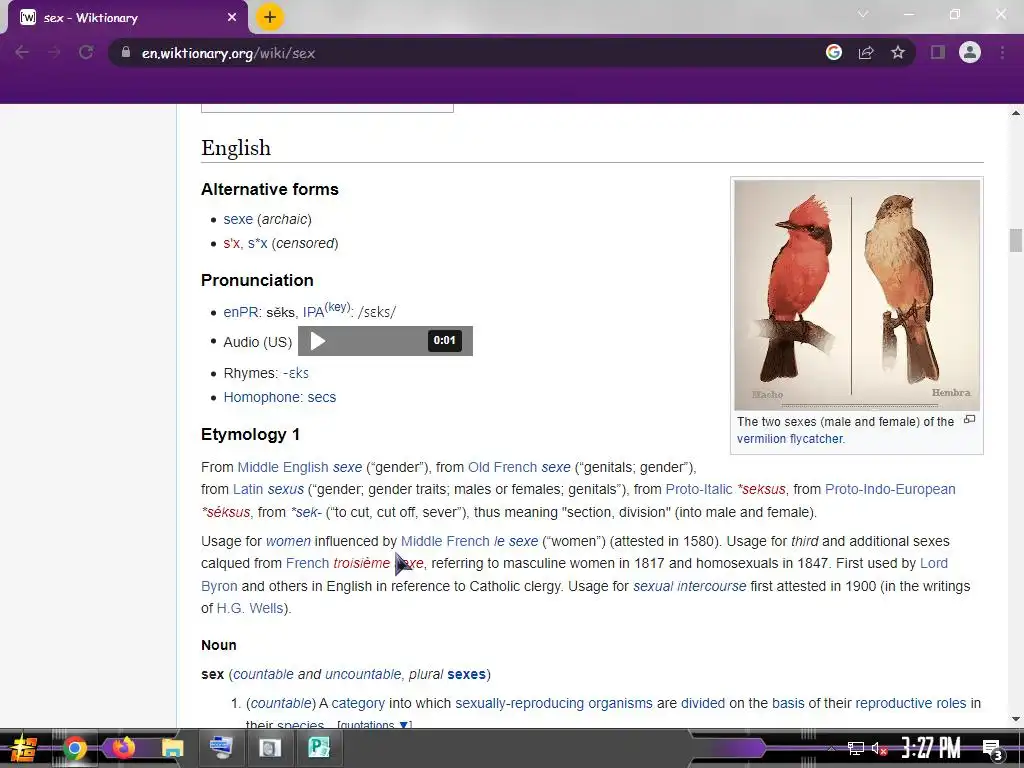Enlarge the flycatcher image via icon
1024x768 pixels.
pyautogui.click(x=970, y=419)
